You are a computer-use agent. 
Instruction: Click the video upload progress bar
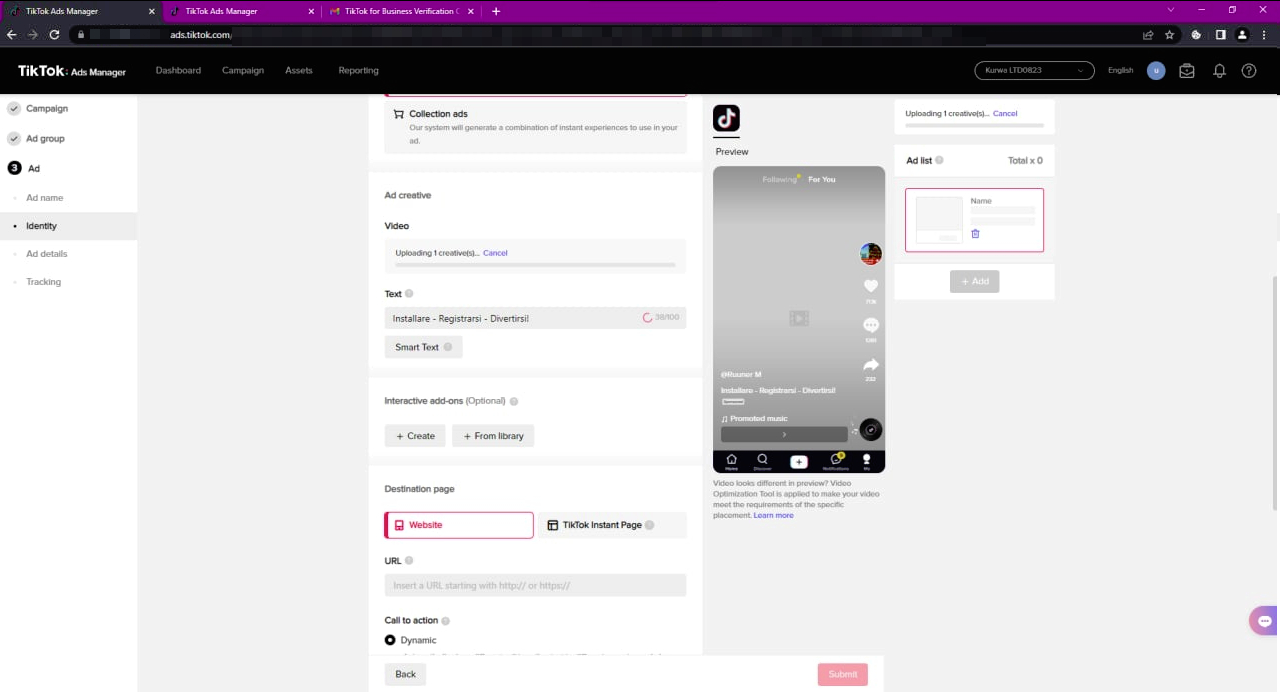535,265
